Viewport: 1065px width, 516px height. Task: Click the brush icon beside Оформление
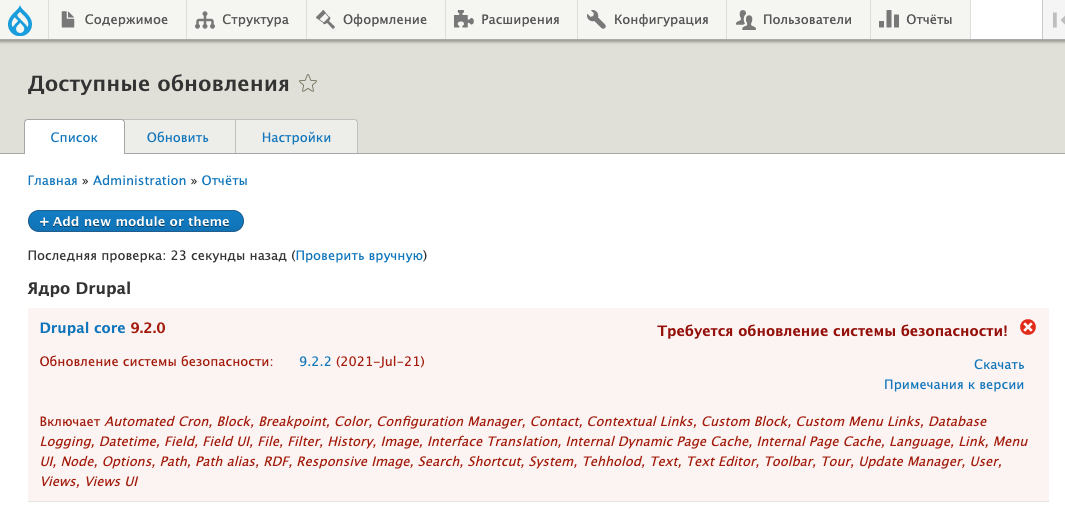tap(326, 20)
